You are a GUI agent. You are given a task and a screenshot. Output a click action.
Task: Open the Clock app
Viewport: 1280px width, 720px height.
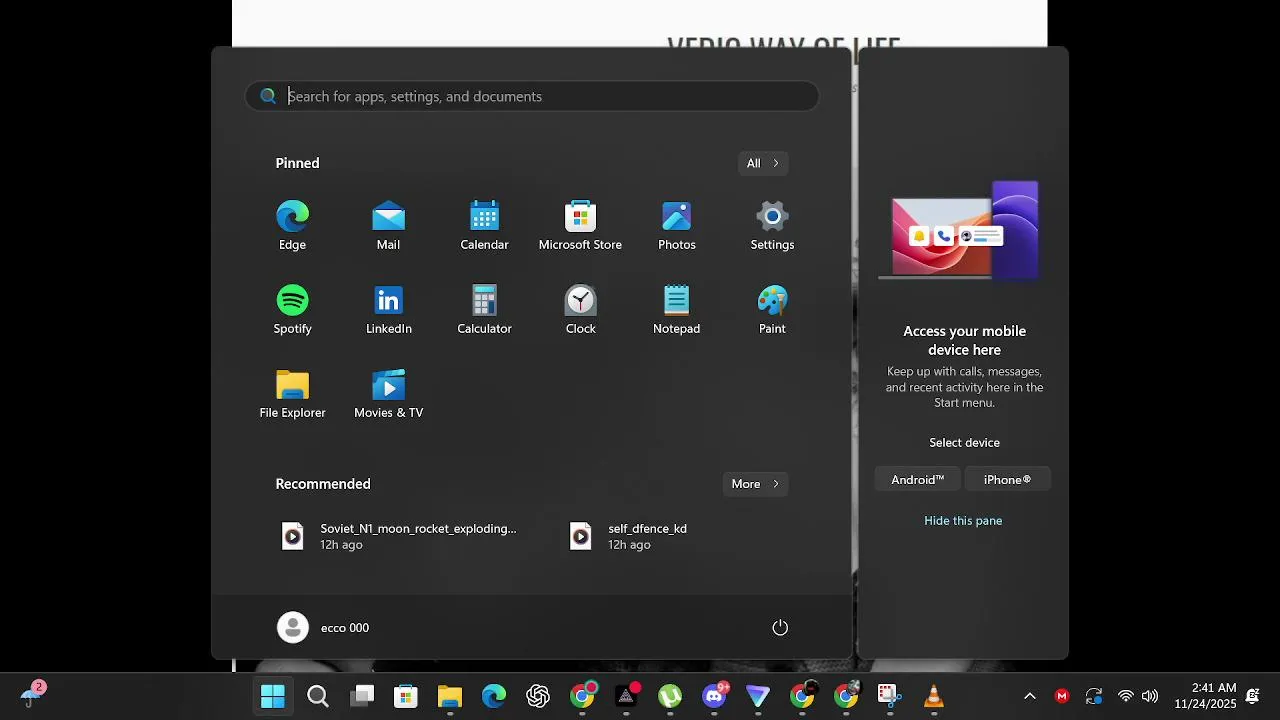[x=580, y=310]
